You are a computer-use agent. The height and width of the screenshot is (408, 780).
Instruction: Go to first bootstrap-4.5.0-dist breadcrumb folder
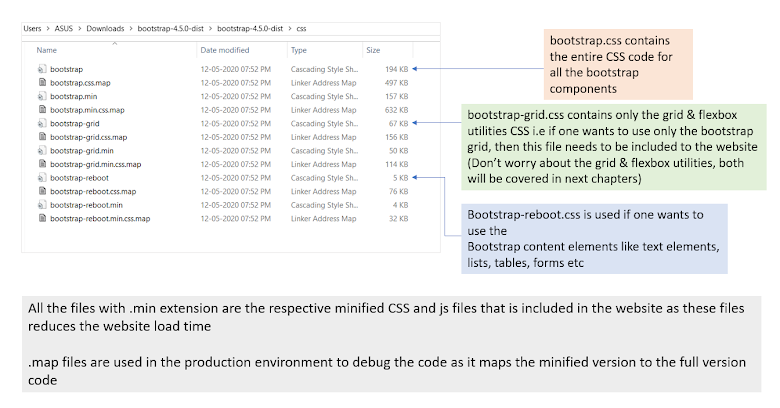[171, 28]
